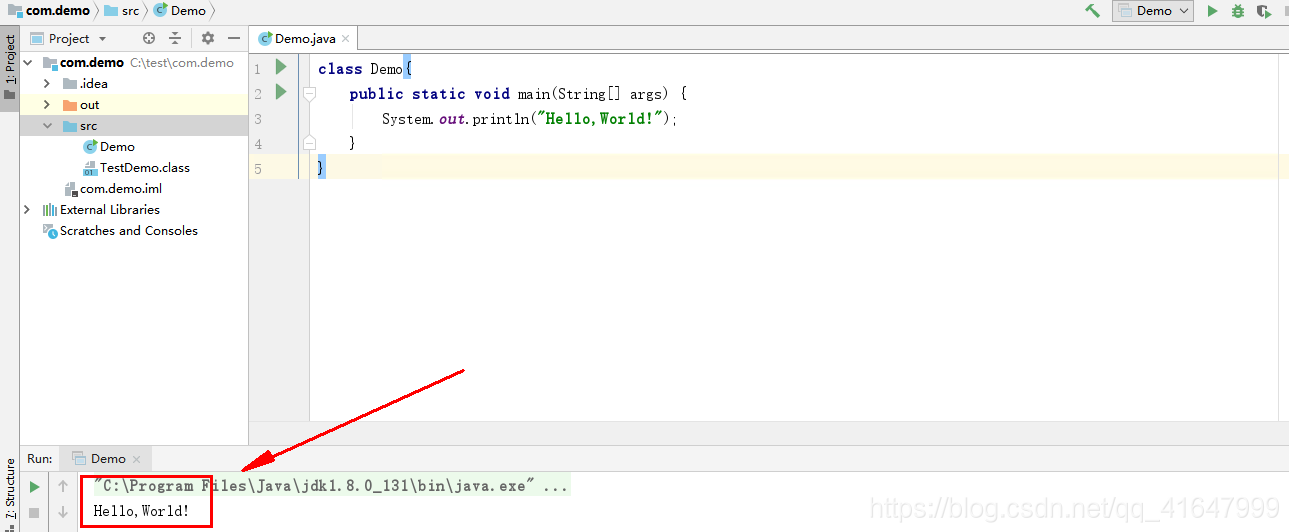Place cursor on class Demo declaration line
The image size is (1289, 532).
365,68
